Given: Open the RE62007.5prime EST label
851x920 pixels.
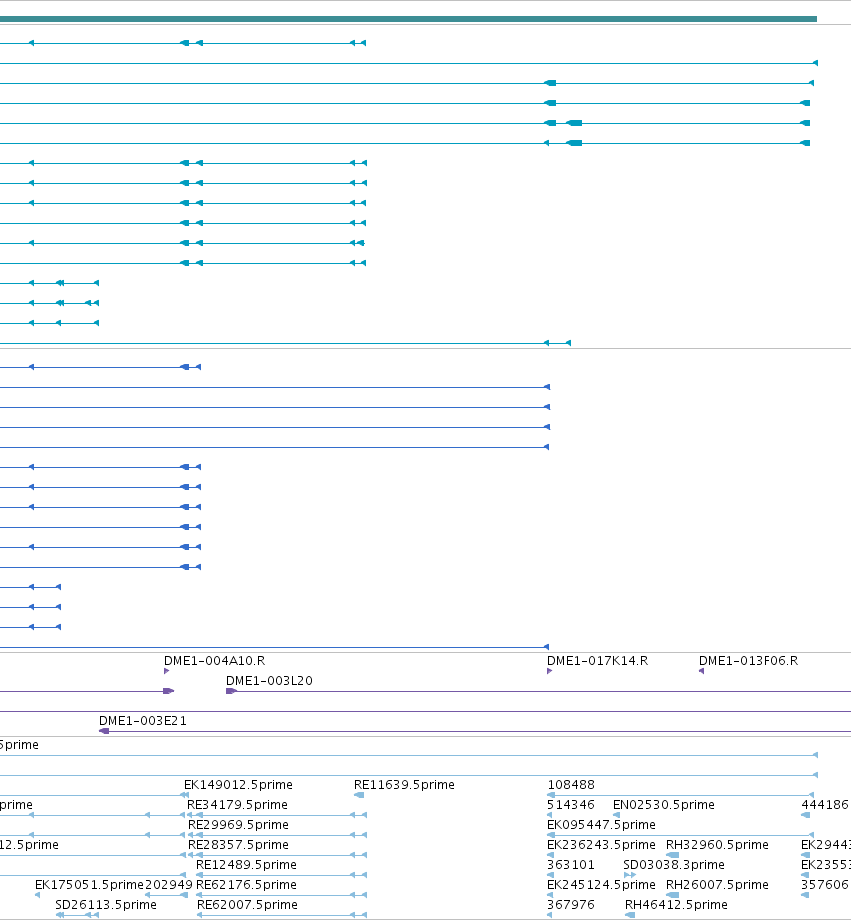Looking at the screenshot, I should pyautogui.click(x=248, y=904).
